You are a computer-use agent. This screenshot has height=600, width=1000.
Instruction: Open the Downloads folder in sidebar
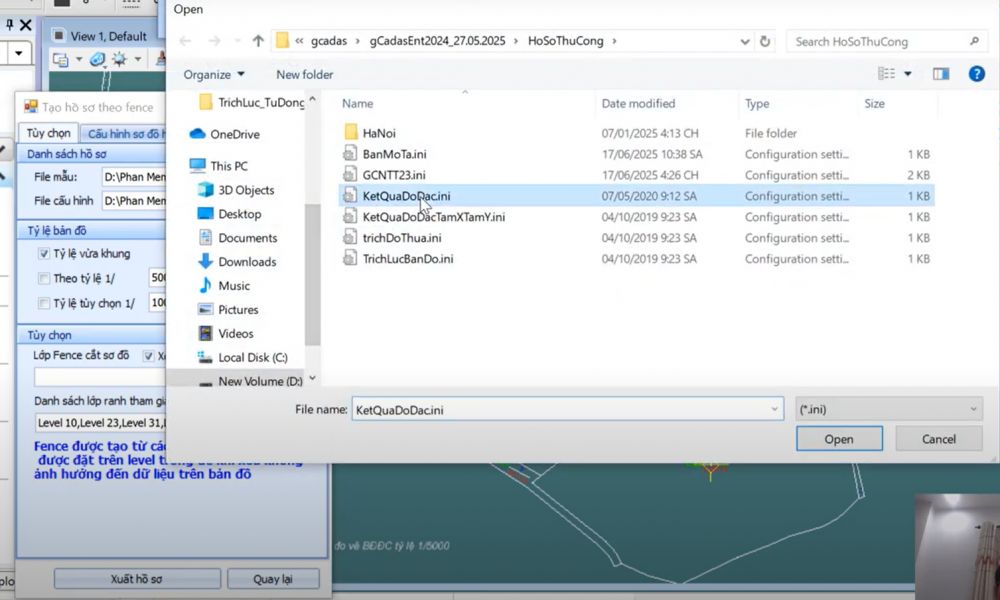(247, 262)
